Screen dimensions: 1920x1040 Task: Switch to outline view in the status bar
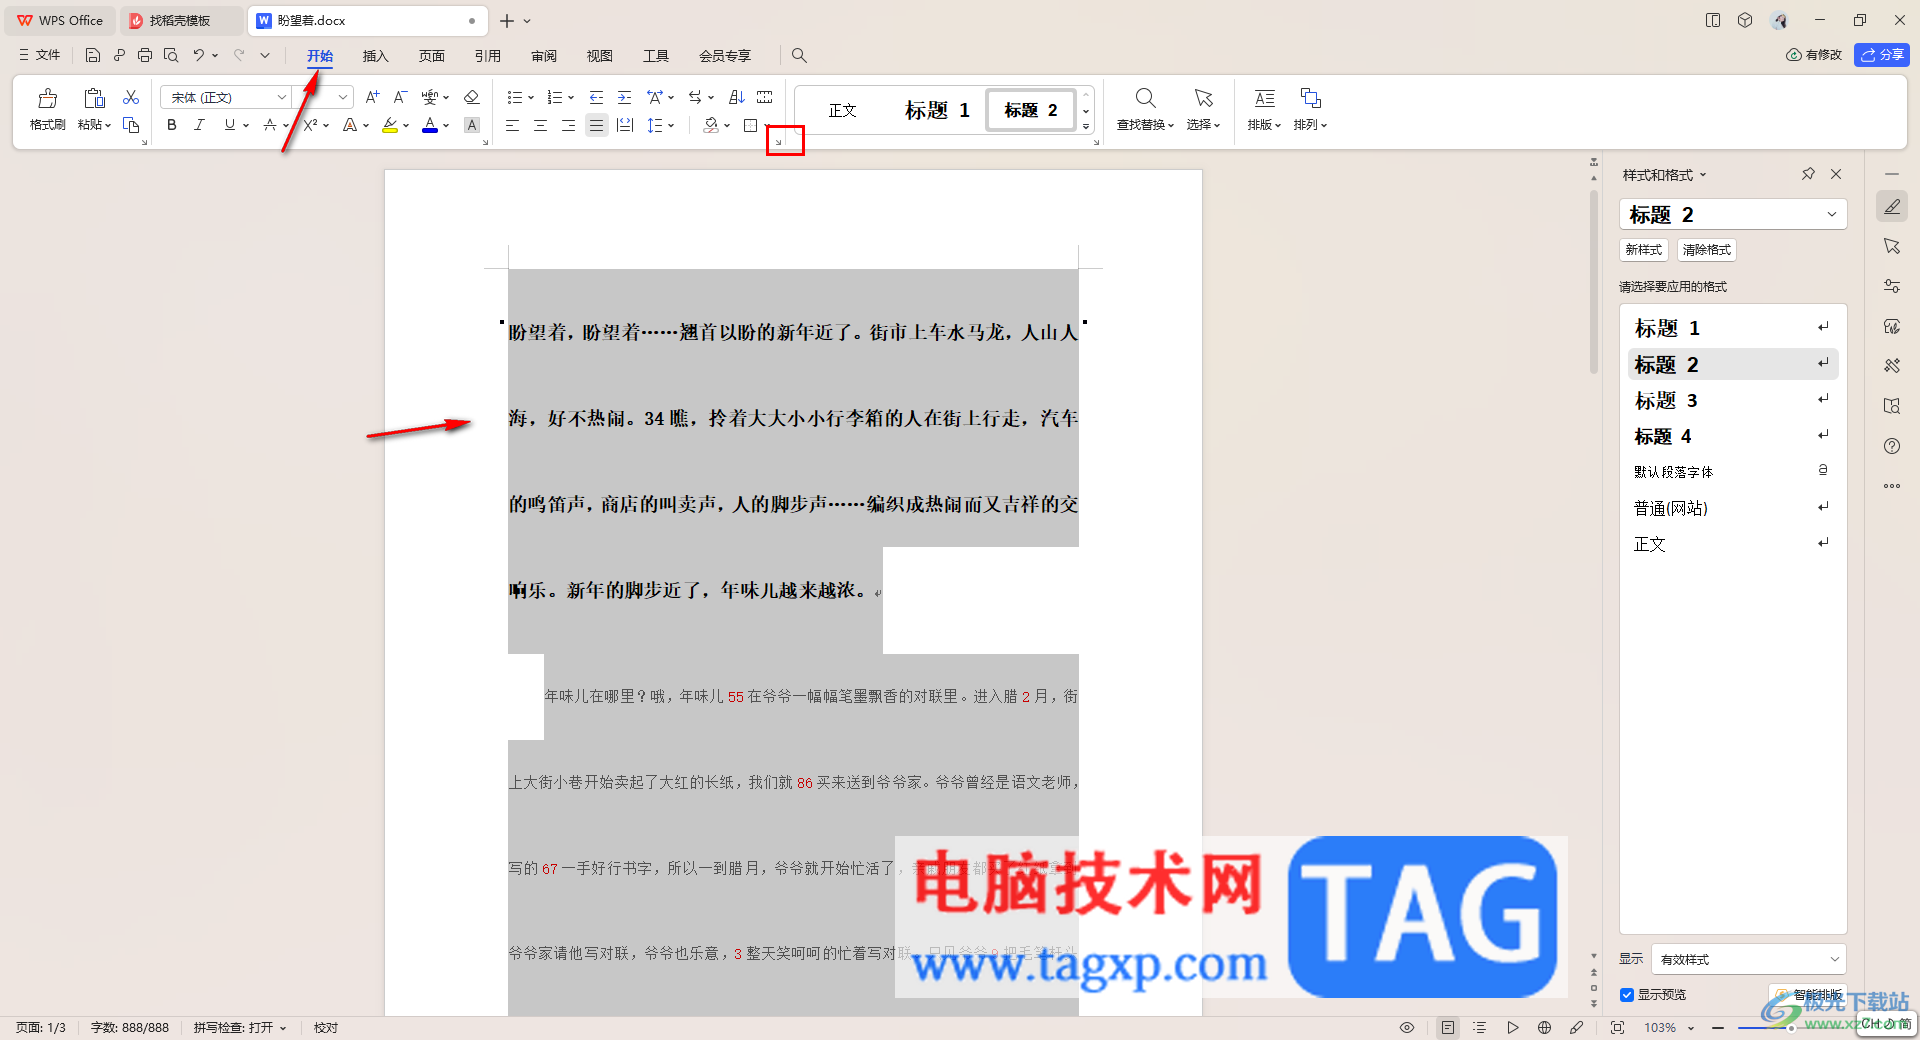pyautogui.click(x=1480, y=1027)
